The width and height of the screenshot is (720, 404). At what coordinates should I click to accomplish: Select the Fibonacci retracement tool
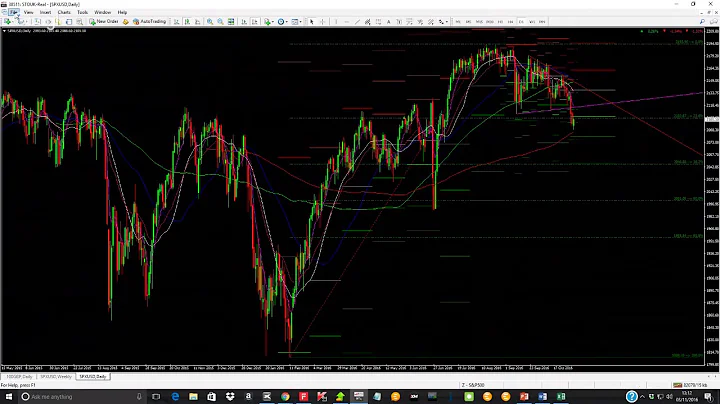(378, 22)
